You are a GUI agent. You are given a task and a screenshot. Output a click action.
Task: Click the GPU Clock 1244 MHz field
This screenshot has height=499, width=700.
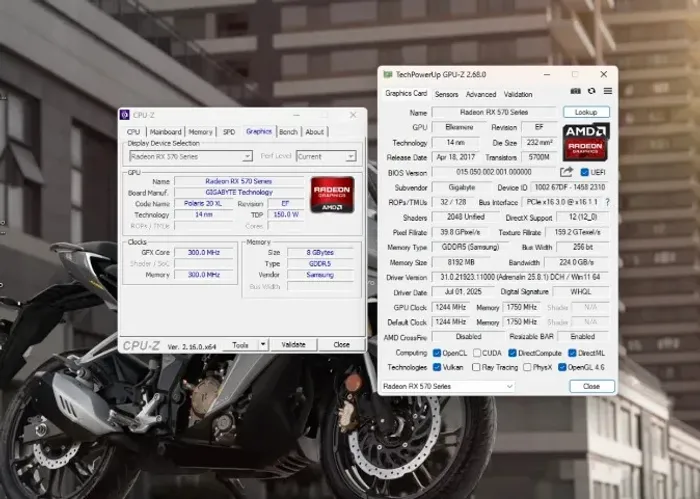(450, 307)
